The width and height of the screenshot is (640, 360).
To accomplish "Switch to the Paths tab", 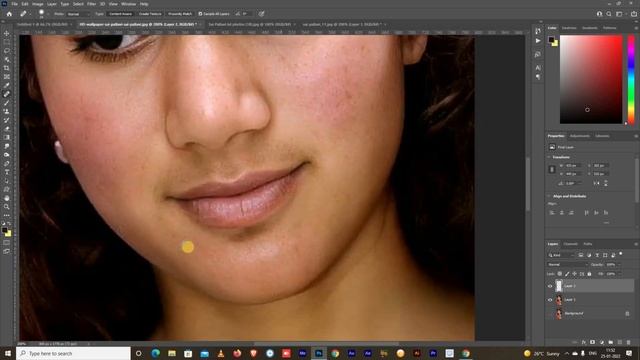I will [587, 244].
